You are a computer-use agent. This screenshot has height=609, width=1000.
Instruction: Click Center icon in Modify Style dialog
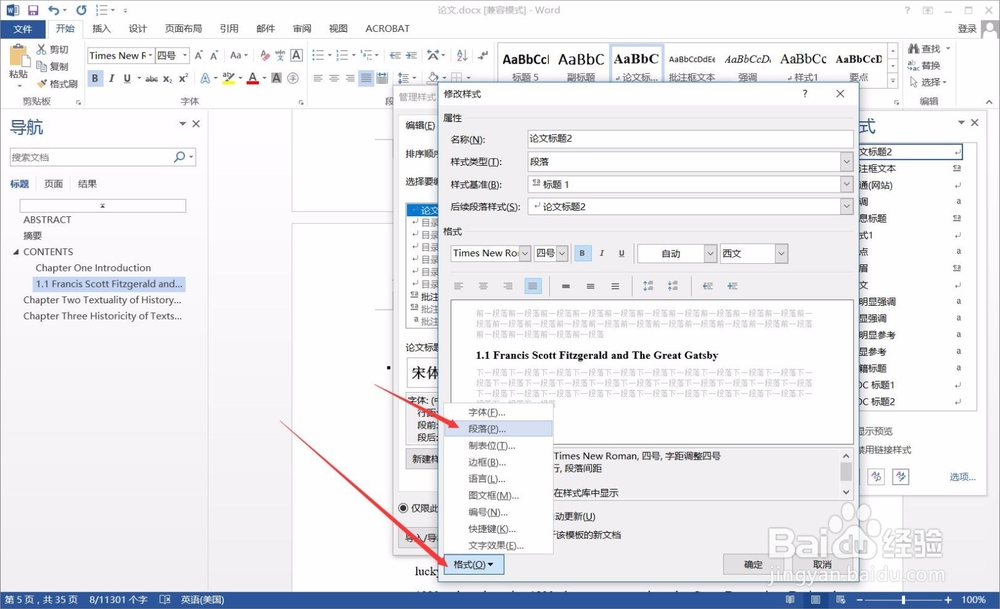[483, 286]
